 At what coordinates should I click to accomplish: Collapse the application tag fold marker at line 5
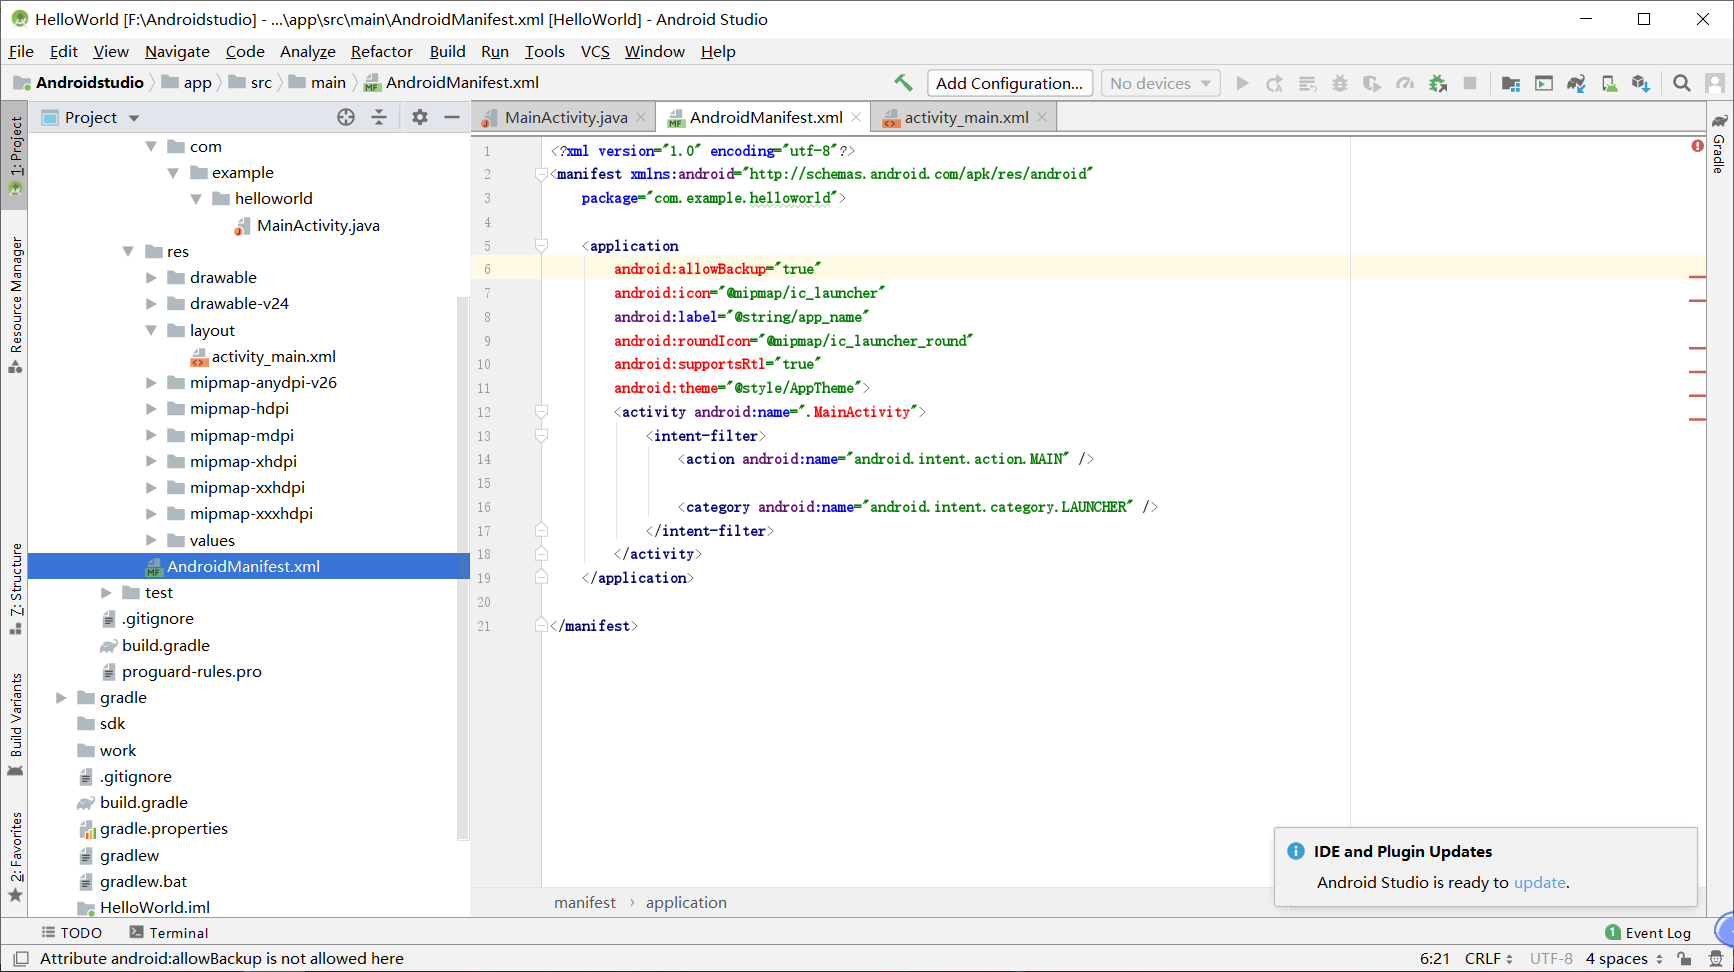click(541, 245)
